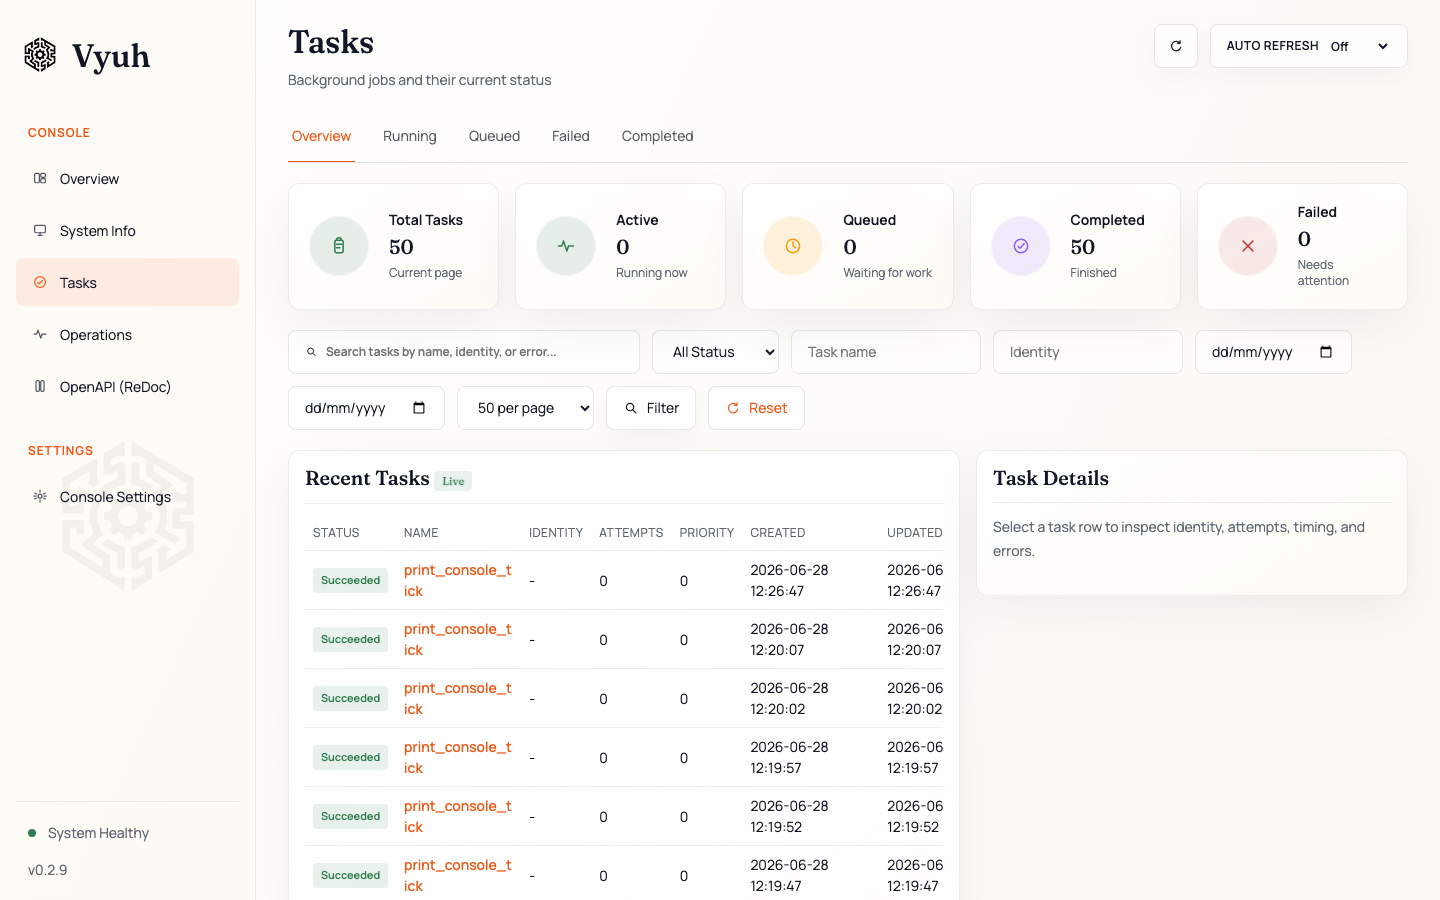Viewport: 1440px width, 900px height.
Task: Click Succeeded badge in 12:20:07 row
Action: coord(350,639)
